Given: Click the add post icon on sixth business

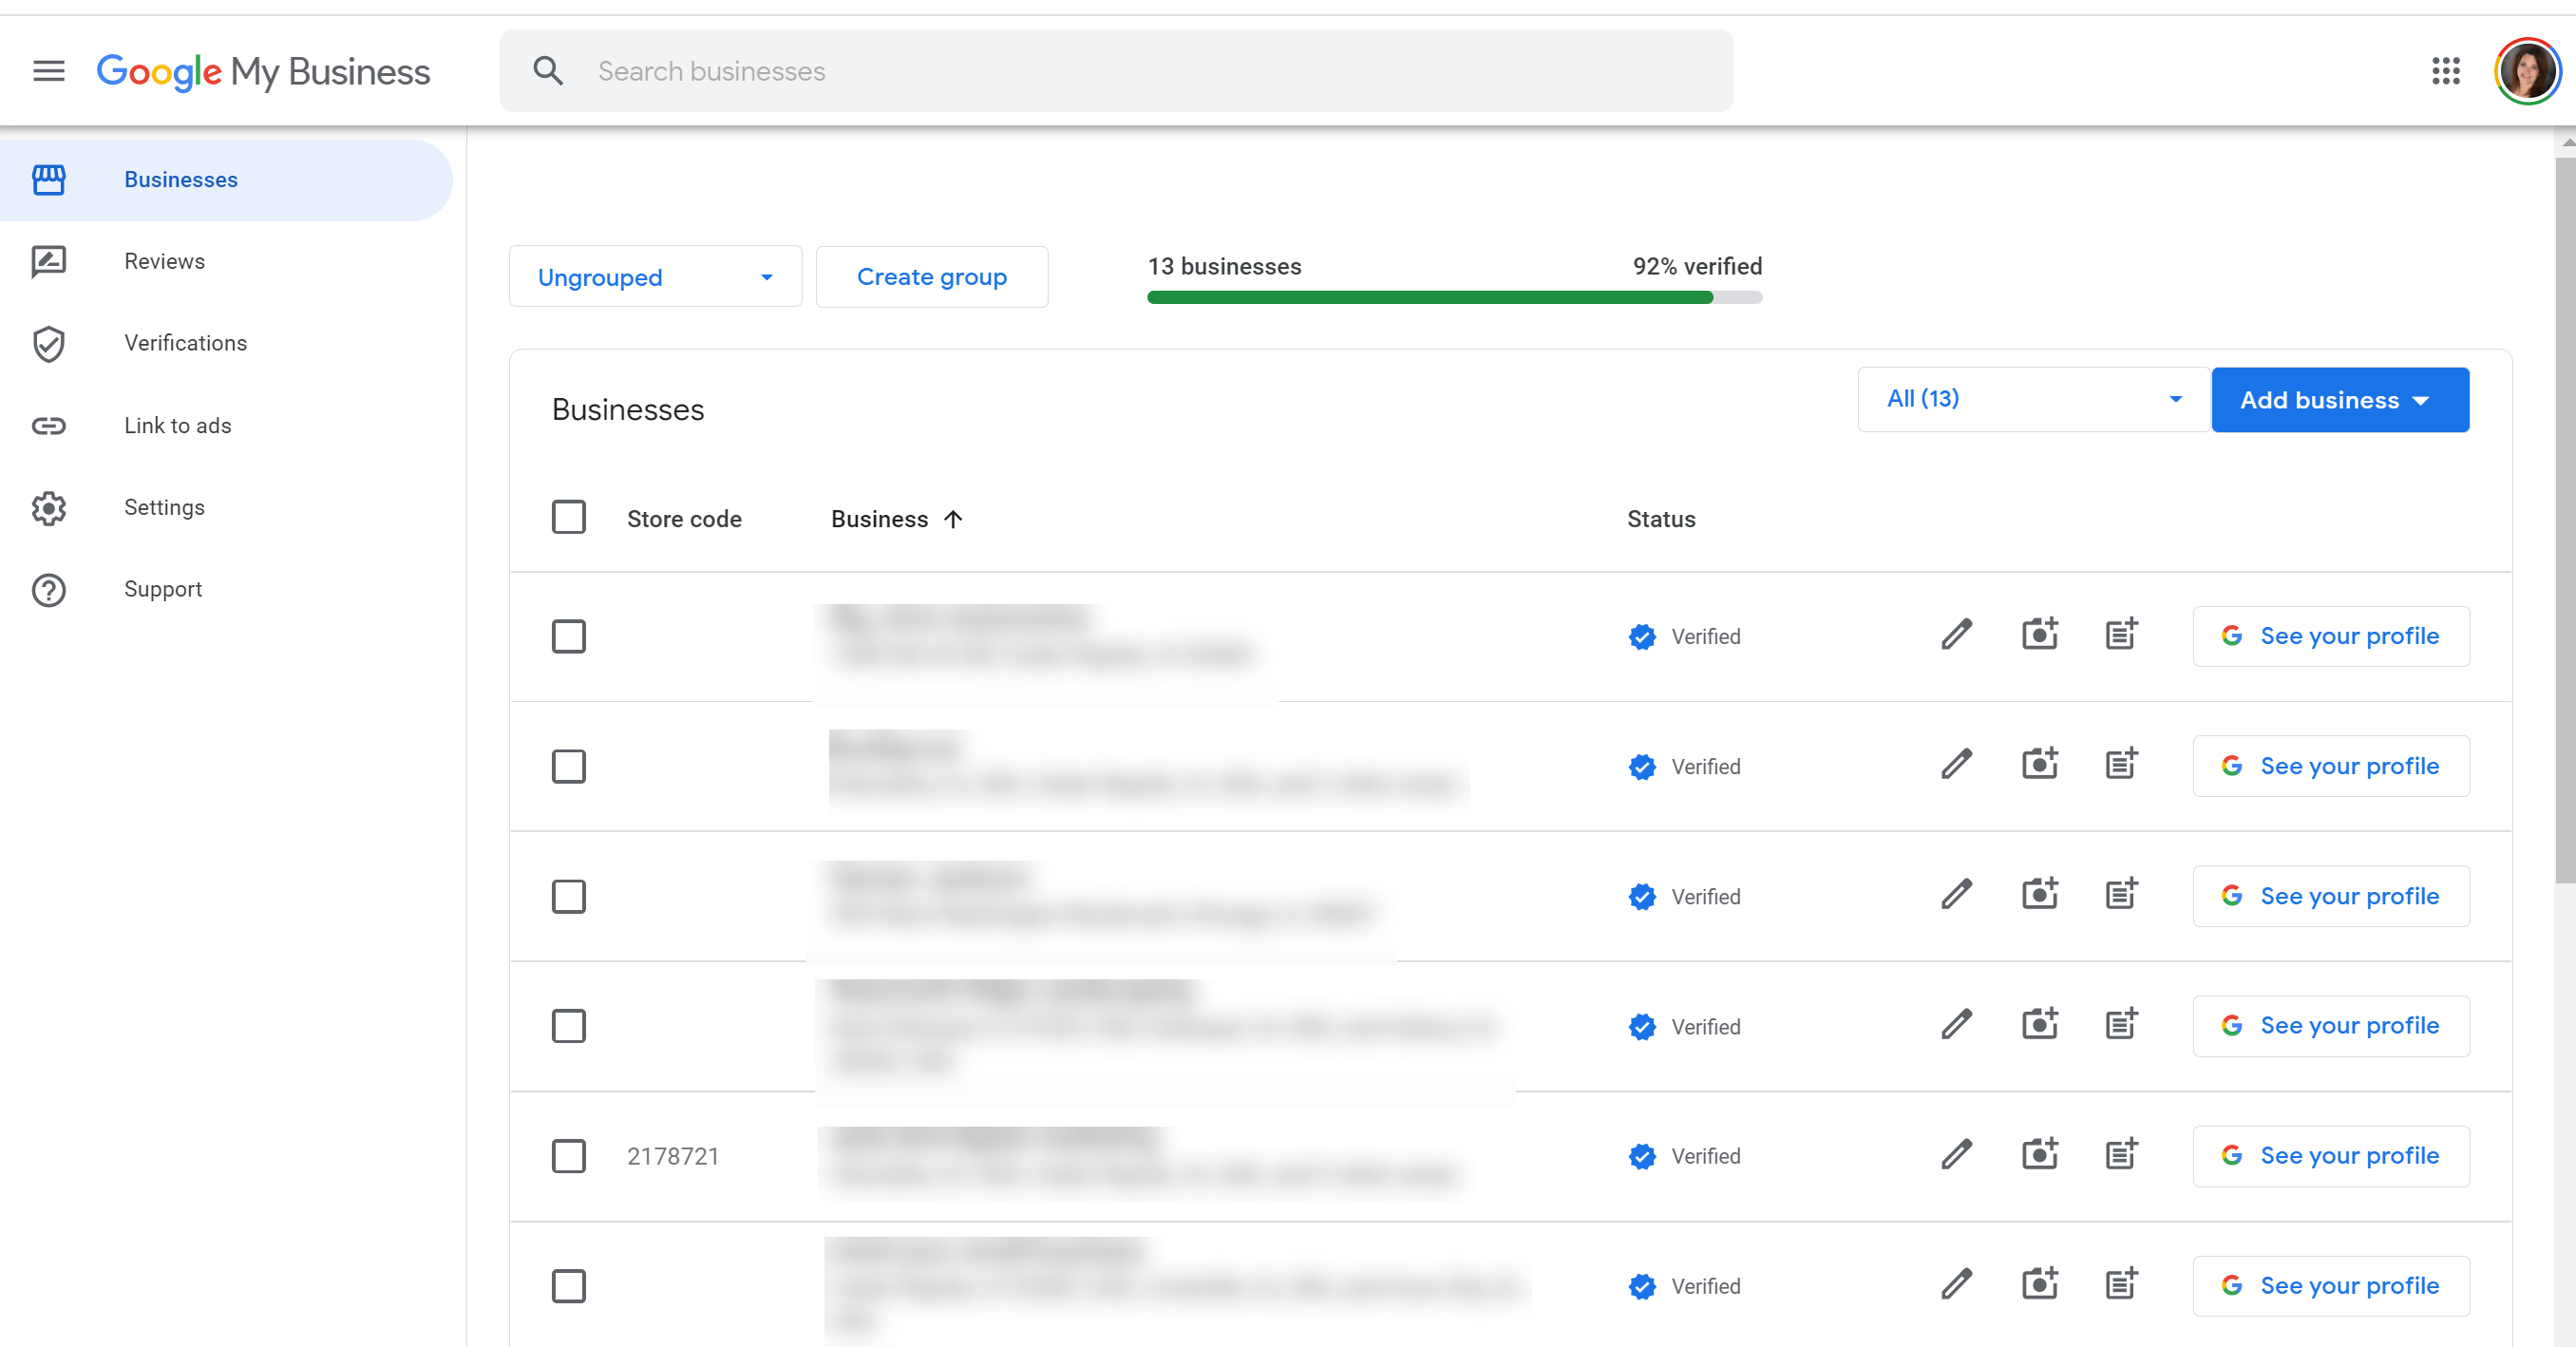Looking at the screenshot, I should (2123, 1285).
